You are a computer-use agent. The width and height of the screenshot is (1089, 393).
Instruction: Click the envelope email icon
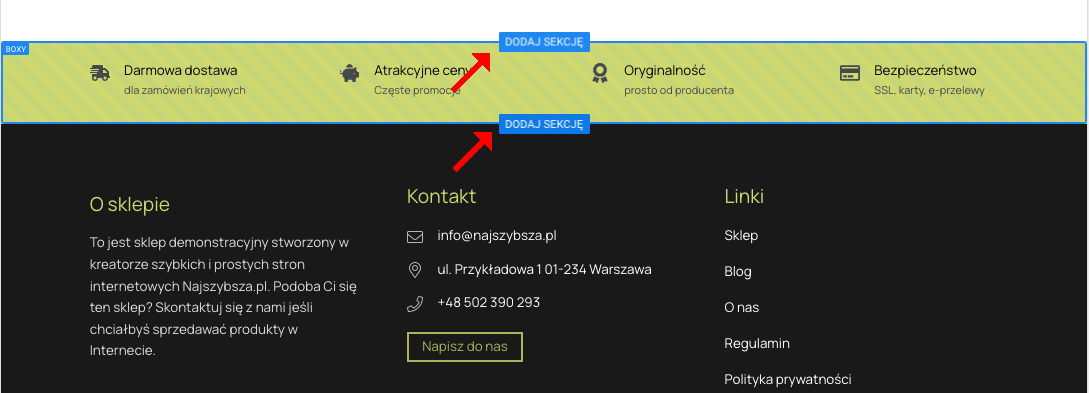click(415, 237)
